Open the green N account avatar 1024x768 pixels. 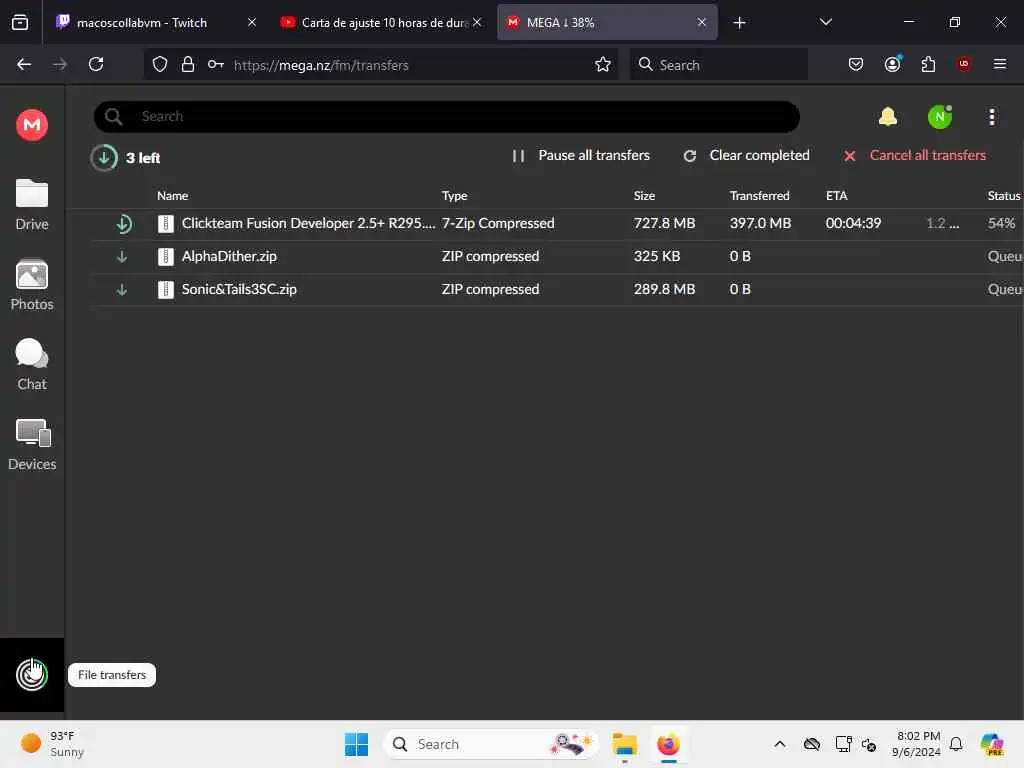coord(940,117)
